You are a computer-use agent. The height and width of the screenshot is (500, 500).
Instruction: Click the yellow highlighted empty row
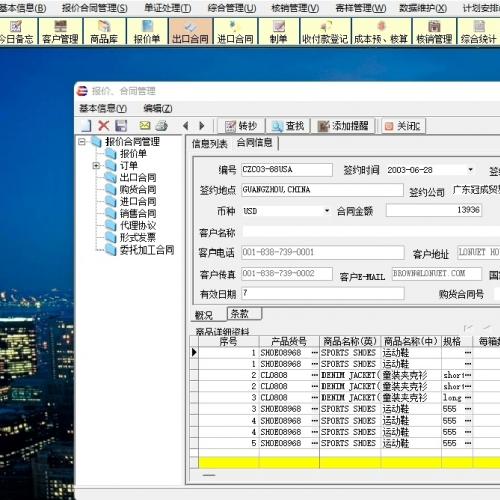[349, 463]
